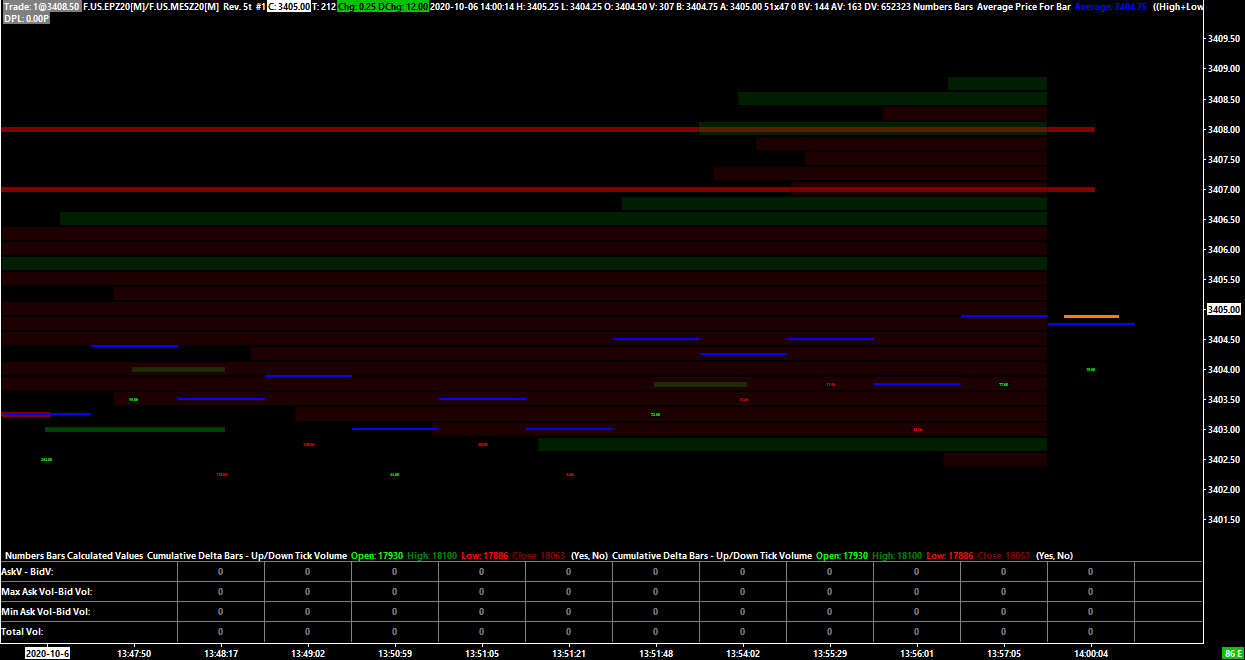
Task: Click the 3407.00 price scale label
Action: pos(1224,189)
